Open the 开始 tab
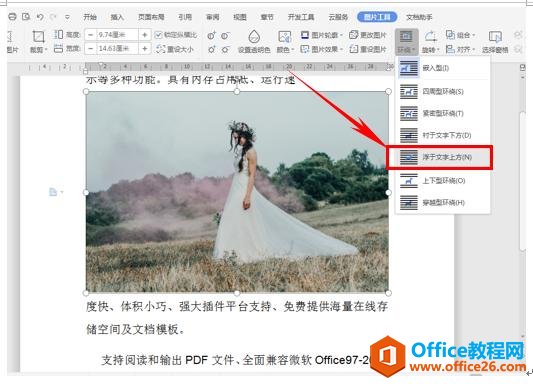533x384 pixels. coord(90,17)
